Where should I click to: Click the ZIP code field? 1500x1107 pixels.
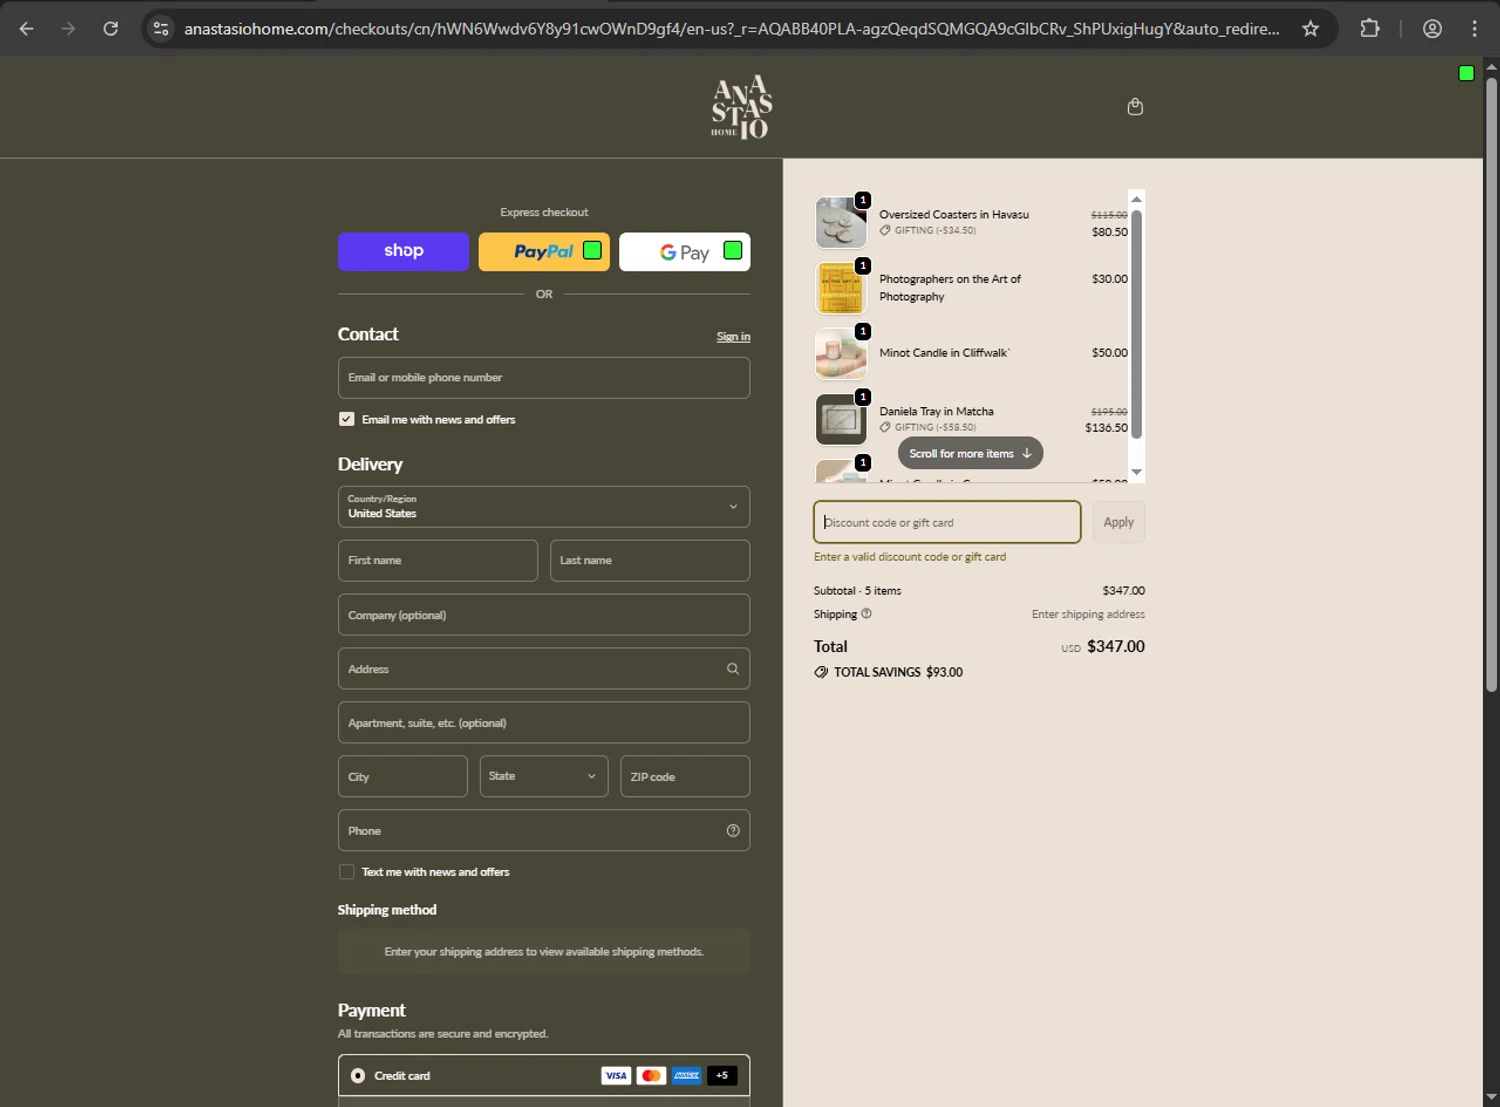pos(685,777)
